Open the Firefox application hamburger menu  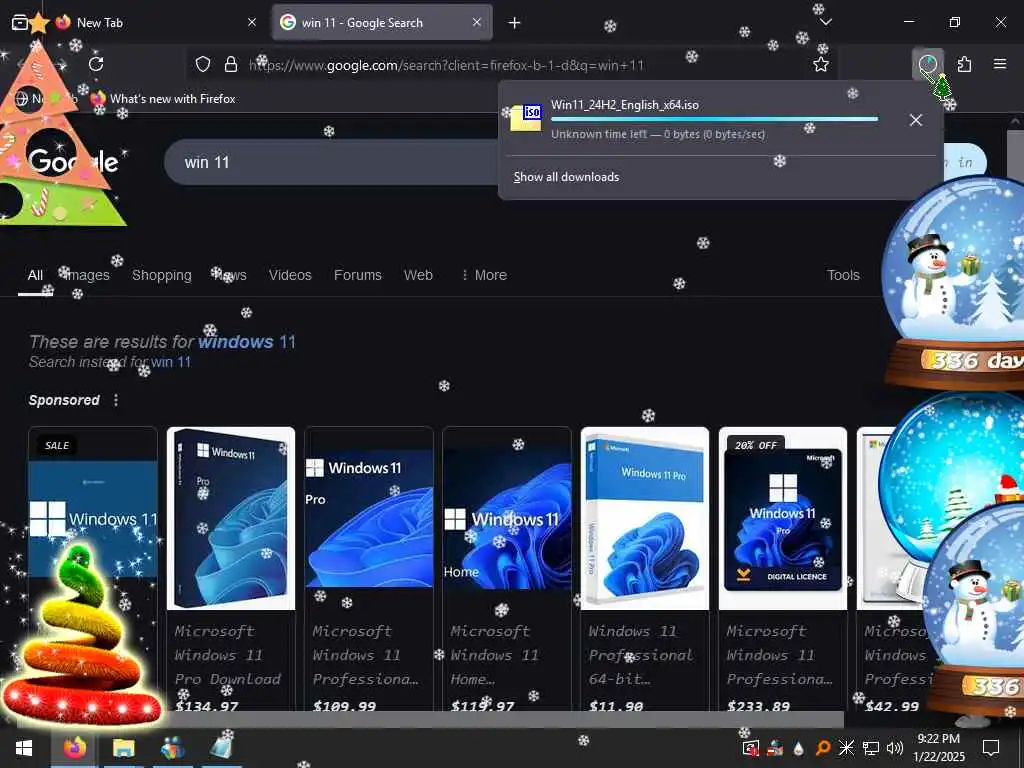pos(1000,64)
